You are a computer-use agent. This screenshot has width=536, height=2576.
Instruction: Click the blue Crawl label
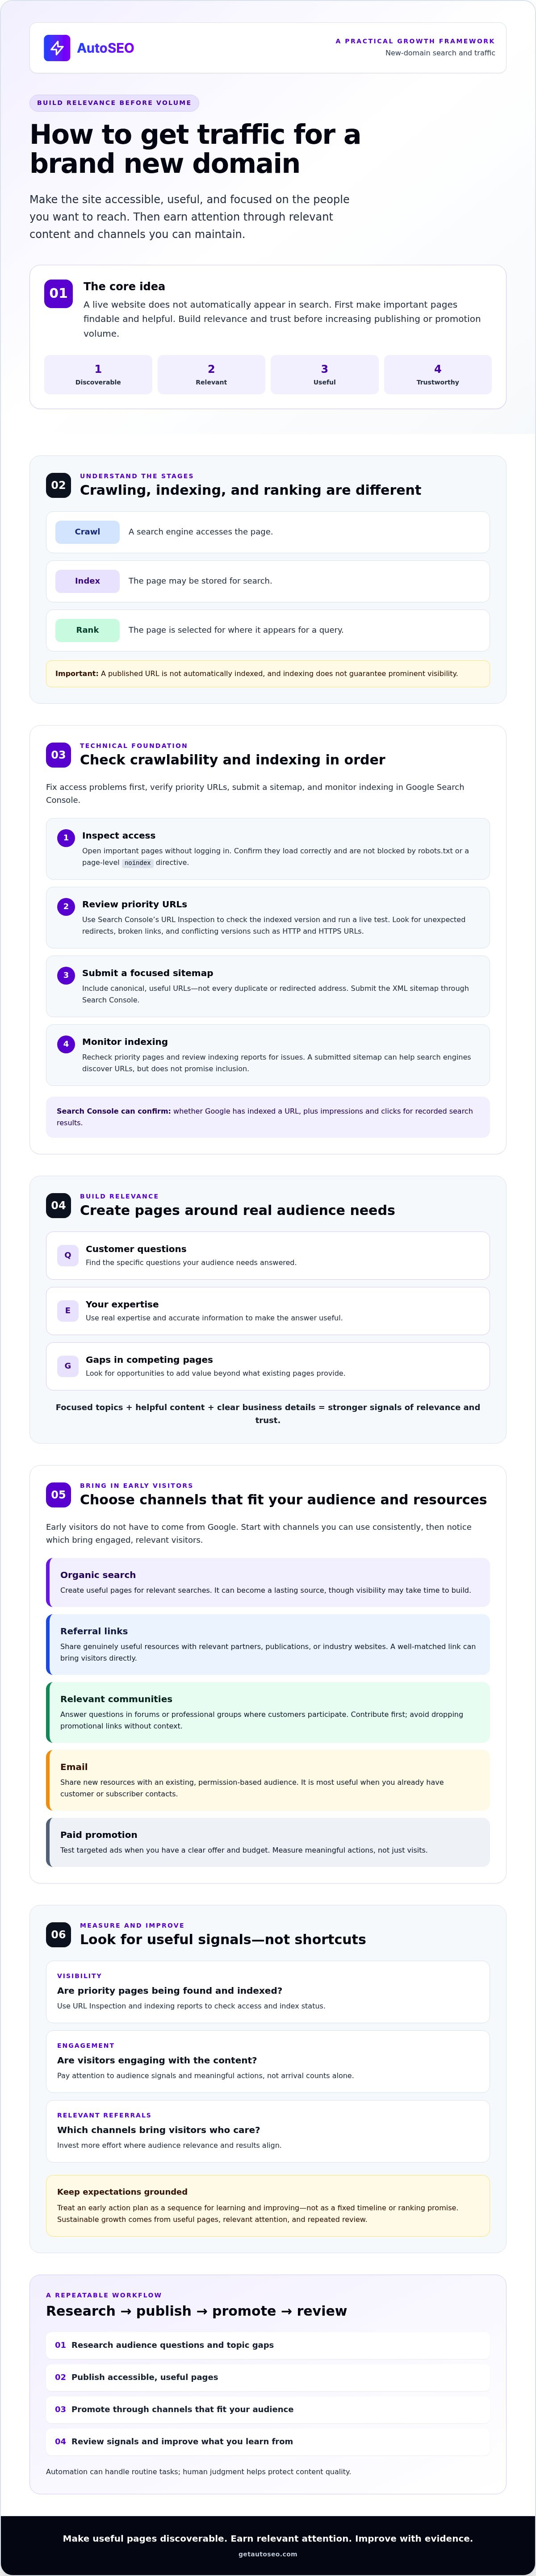[x=87, y=532]
